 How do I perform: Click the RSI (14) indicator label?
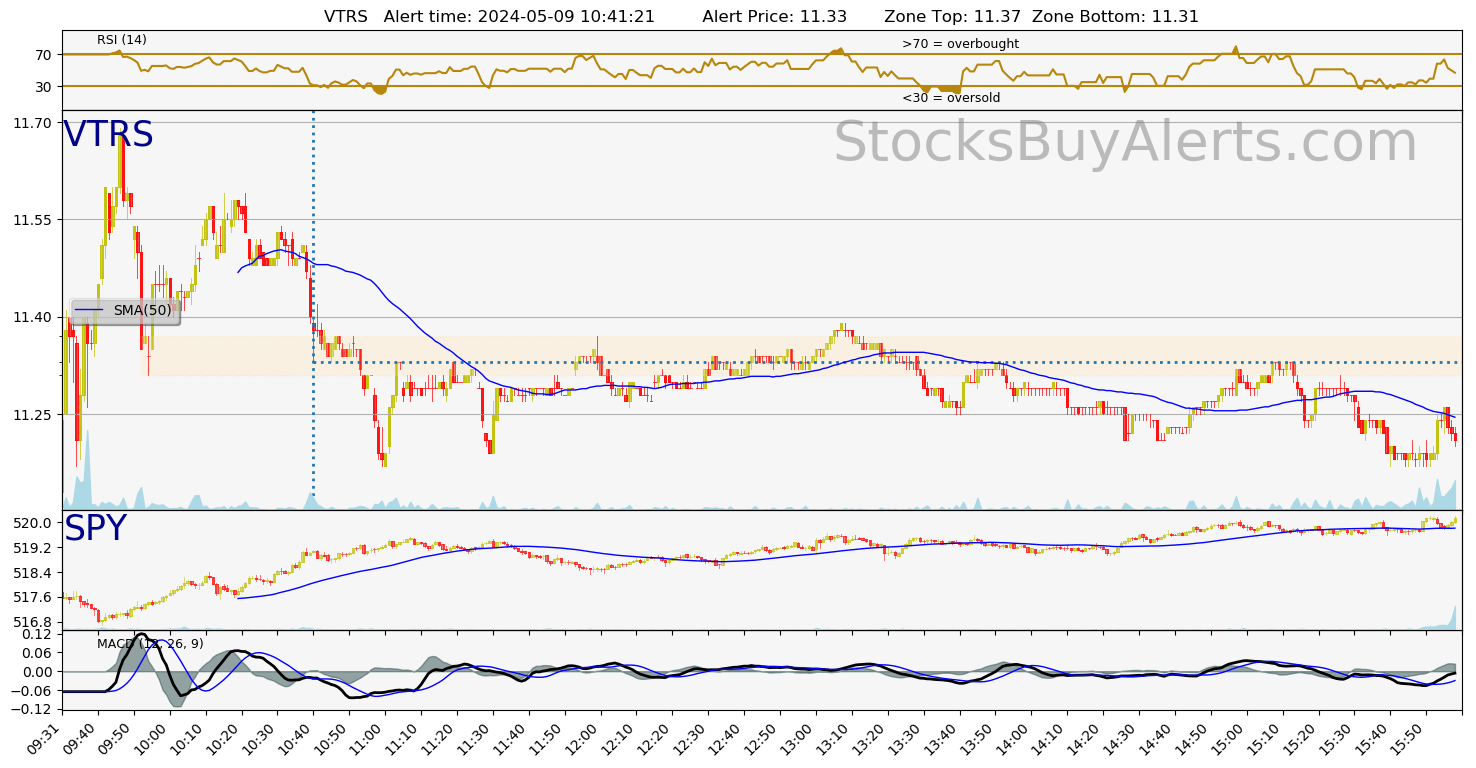tap(122, 40)
